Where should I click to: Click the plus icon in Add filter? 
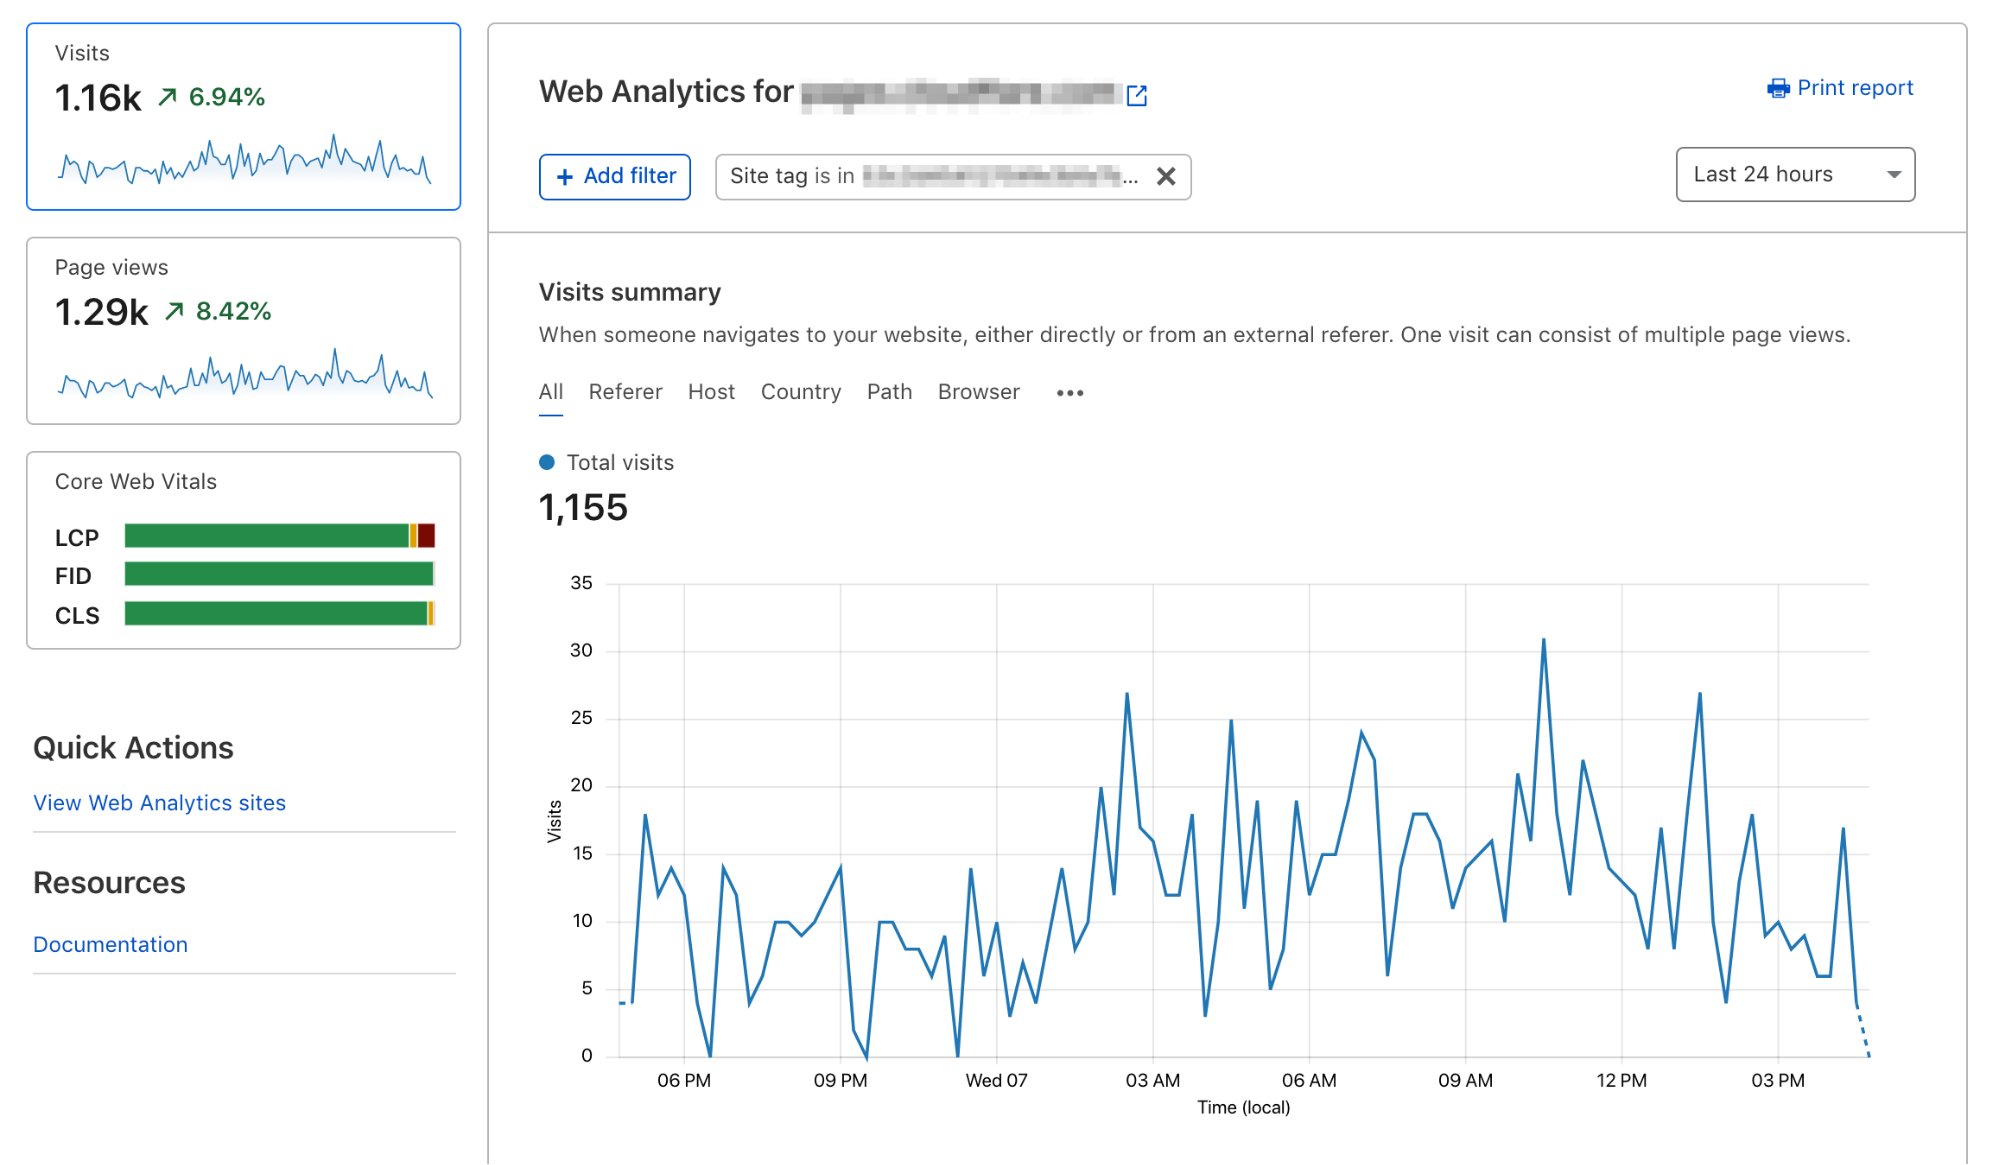565,177
